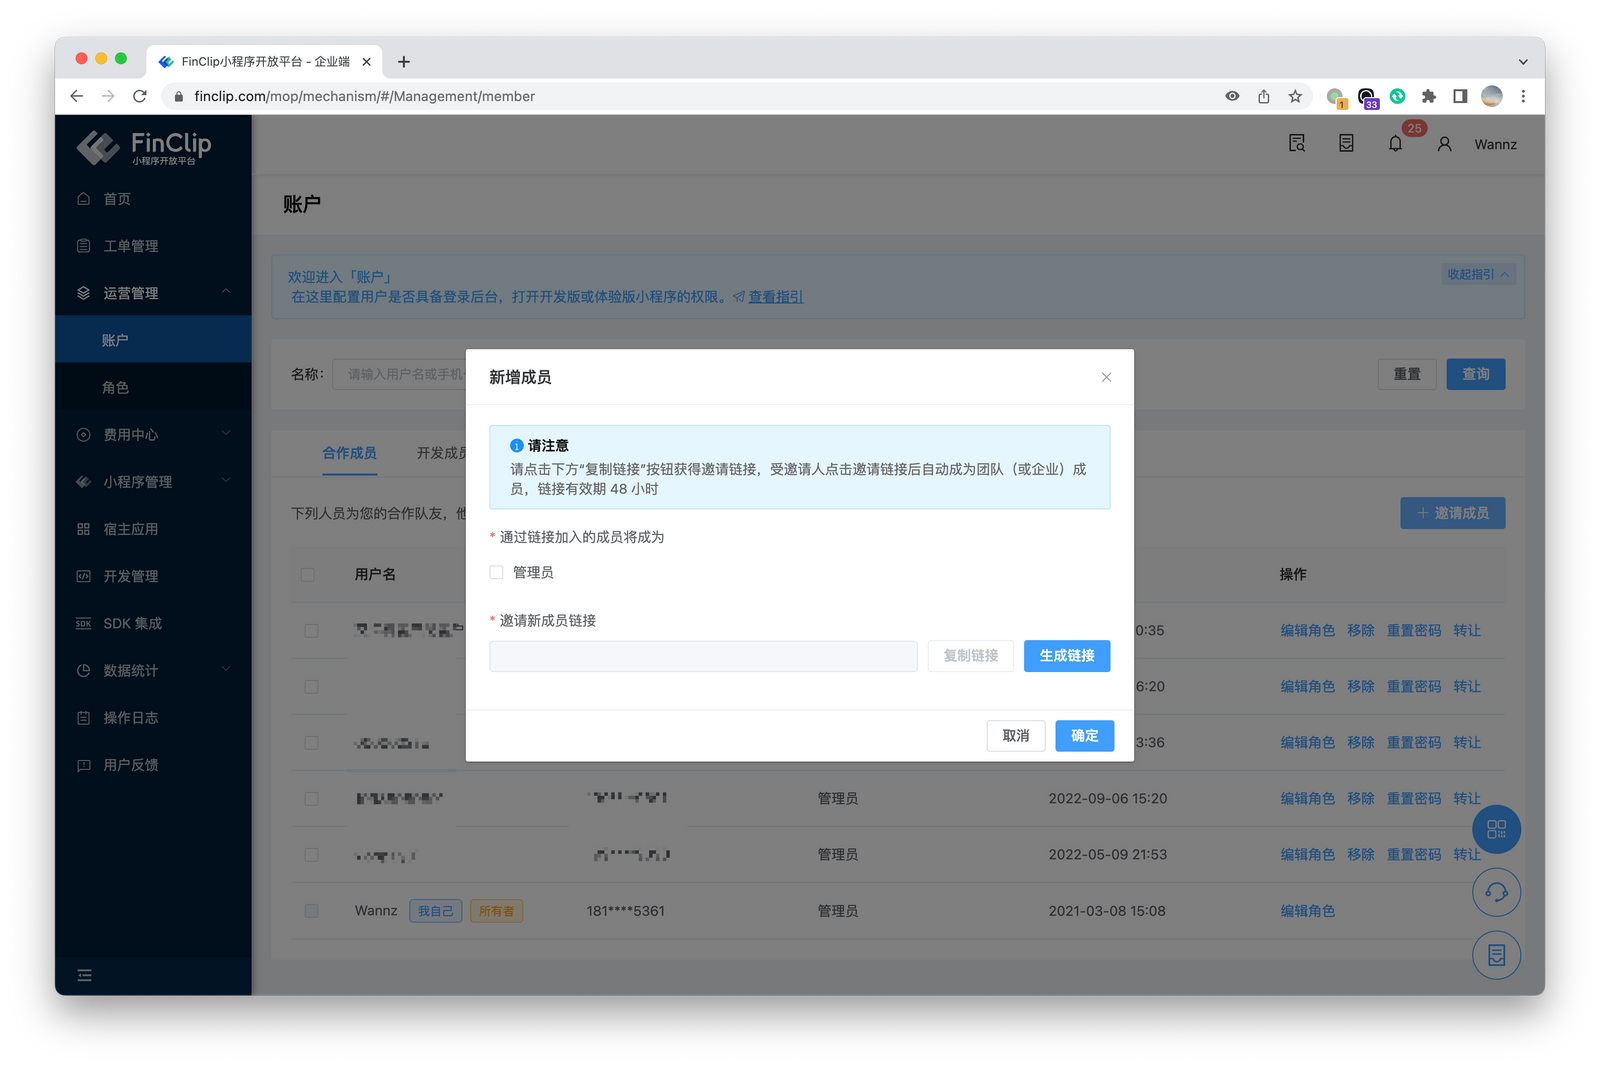Click the 生成链接 button
The width and height of the screenshot is (1600, 1068).
coord(1066,656)
